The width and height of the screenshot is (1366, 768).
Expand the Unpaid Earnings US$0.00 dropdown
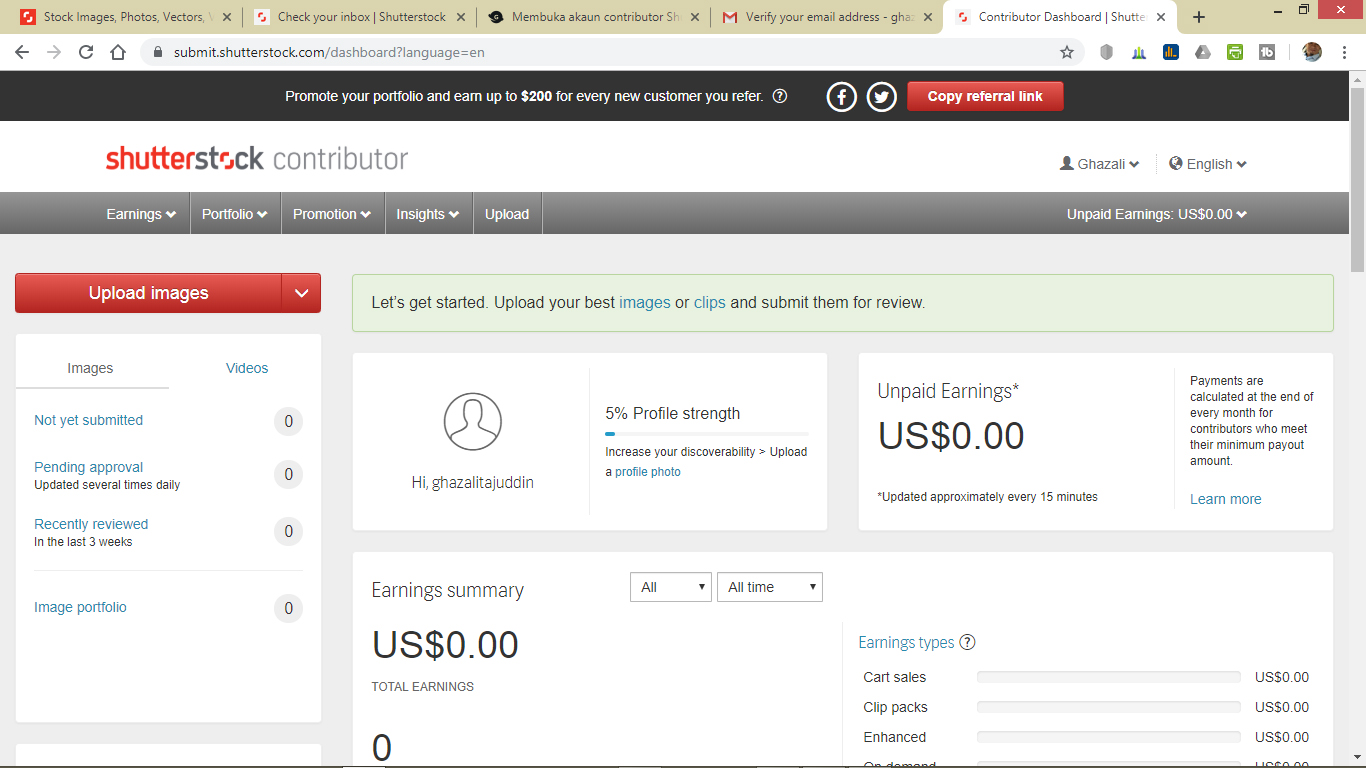(1157, 214)
